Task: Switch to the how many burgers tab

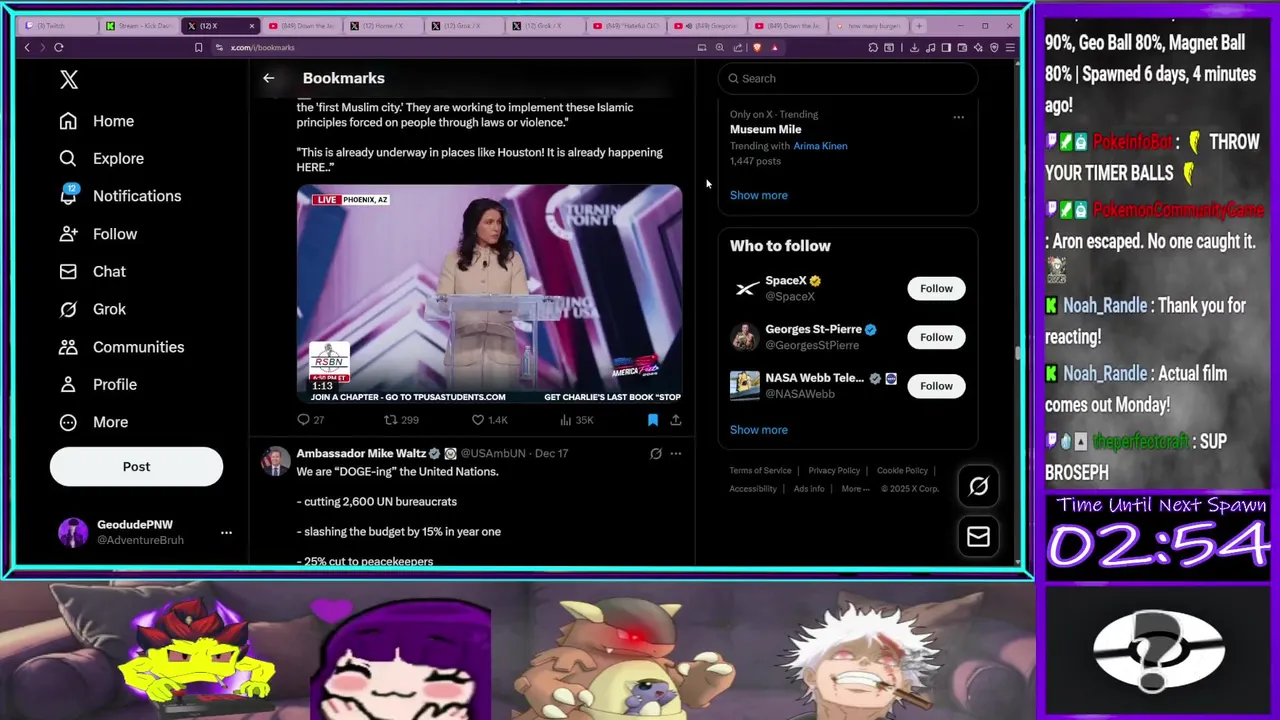Action: coord(868,26)
